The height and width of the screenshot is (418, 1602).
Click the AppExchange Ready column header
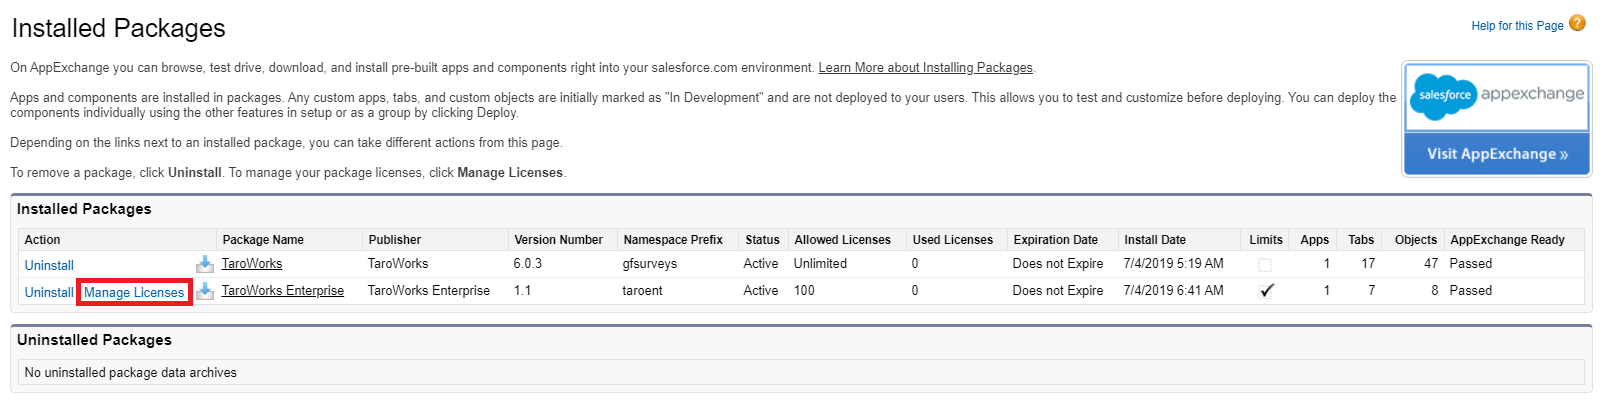1507,240
